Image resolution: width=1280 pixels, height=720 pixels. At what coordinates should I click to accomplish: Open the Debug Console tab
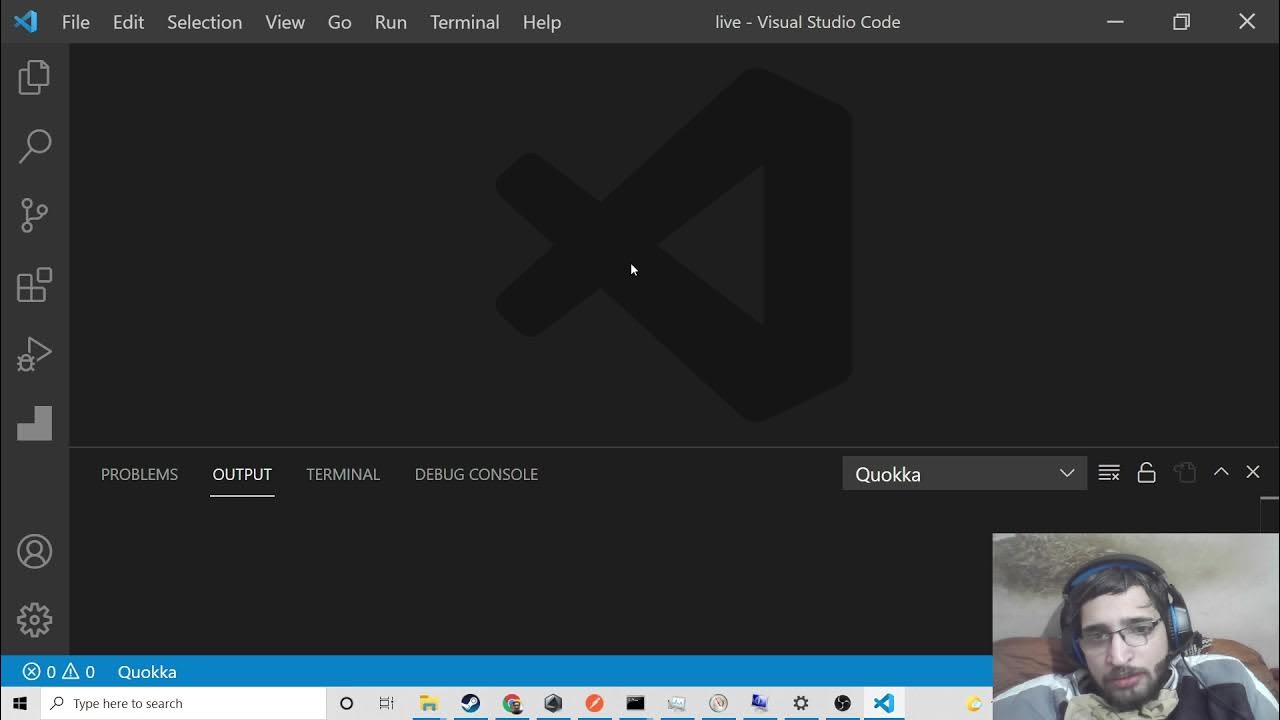point(476,474)
